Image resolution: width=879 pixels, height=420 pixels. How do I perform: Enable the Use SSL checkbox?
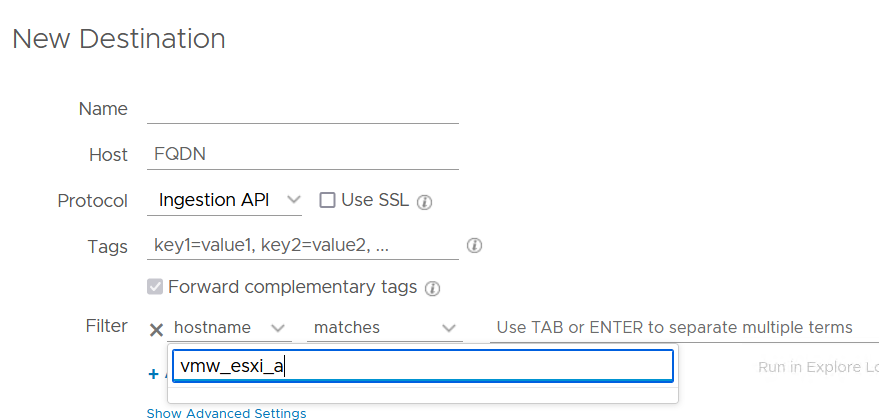click(x=327, y=200)
